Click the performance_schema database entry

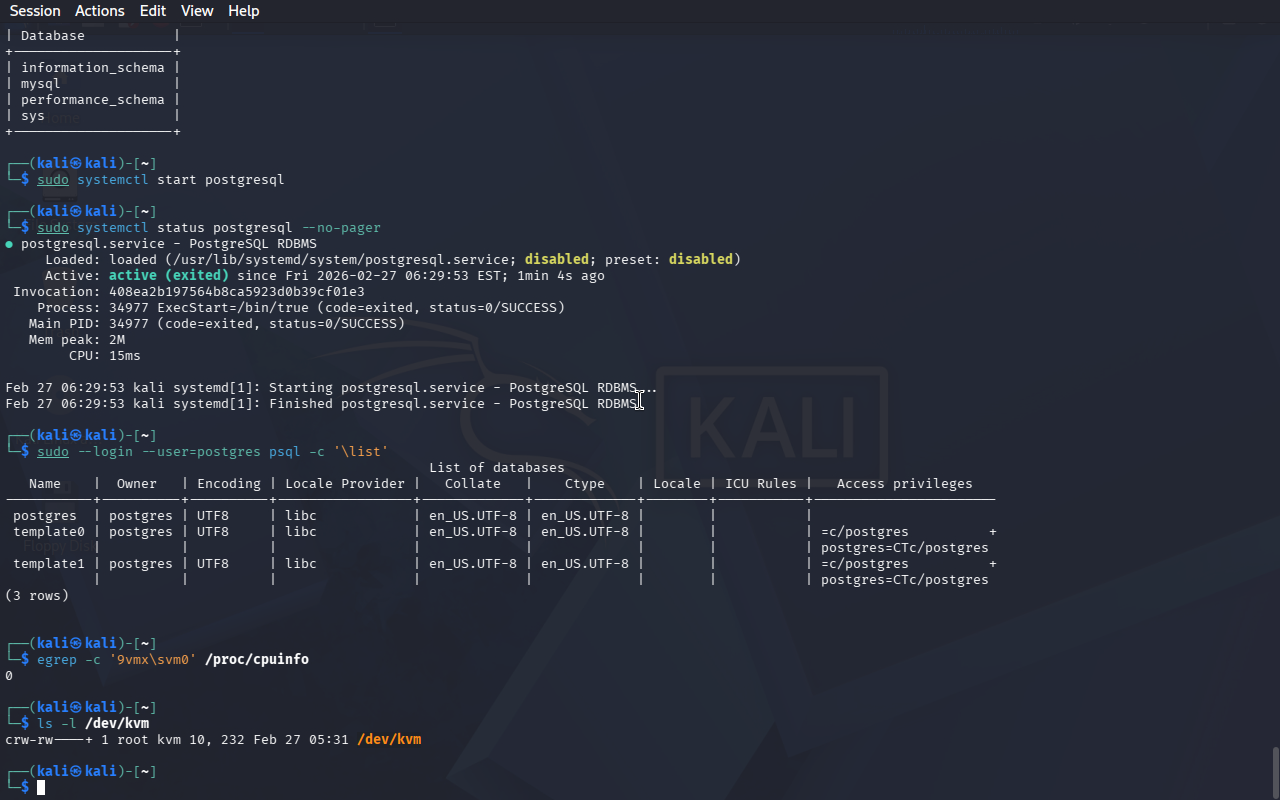(92, 100)
